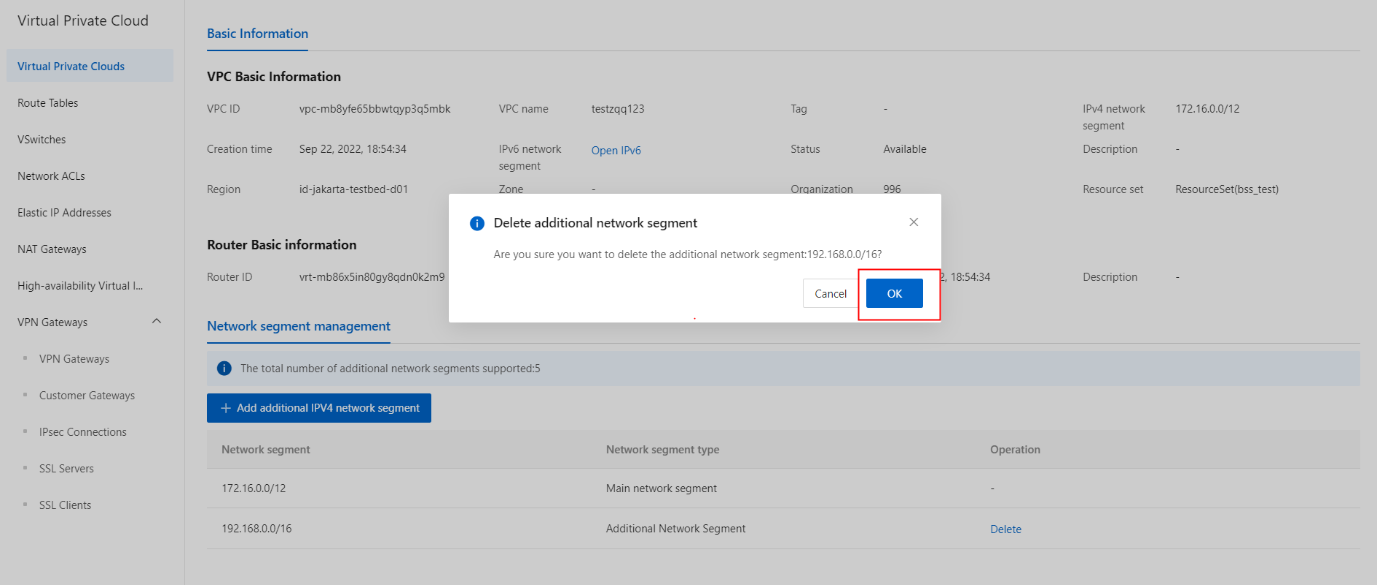Select VPC ID value vpc-mb8yfe65bbwtqyp3q5mbk
The height and width of the screenshot is (585, 1377).
point(375,109)
